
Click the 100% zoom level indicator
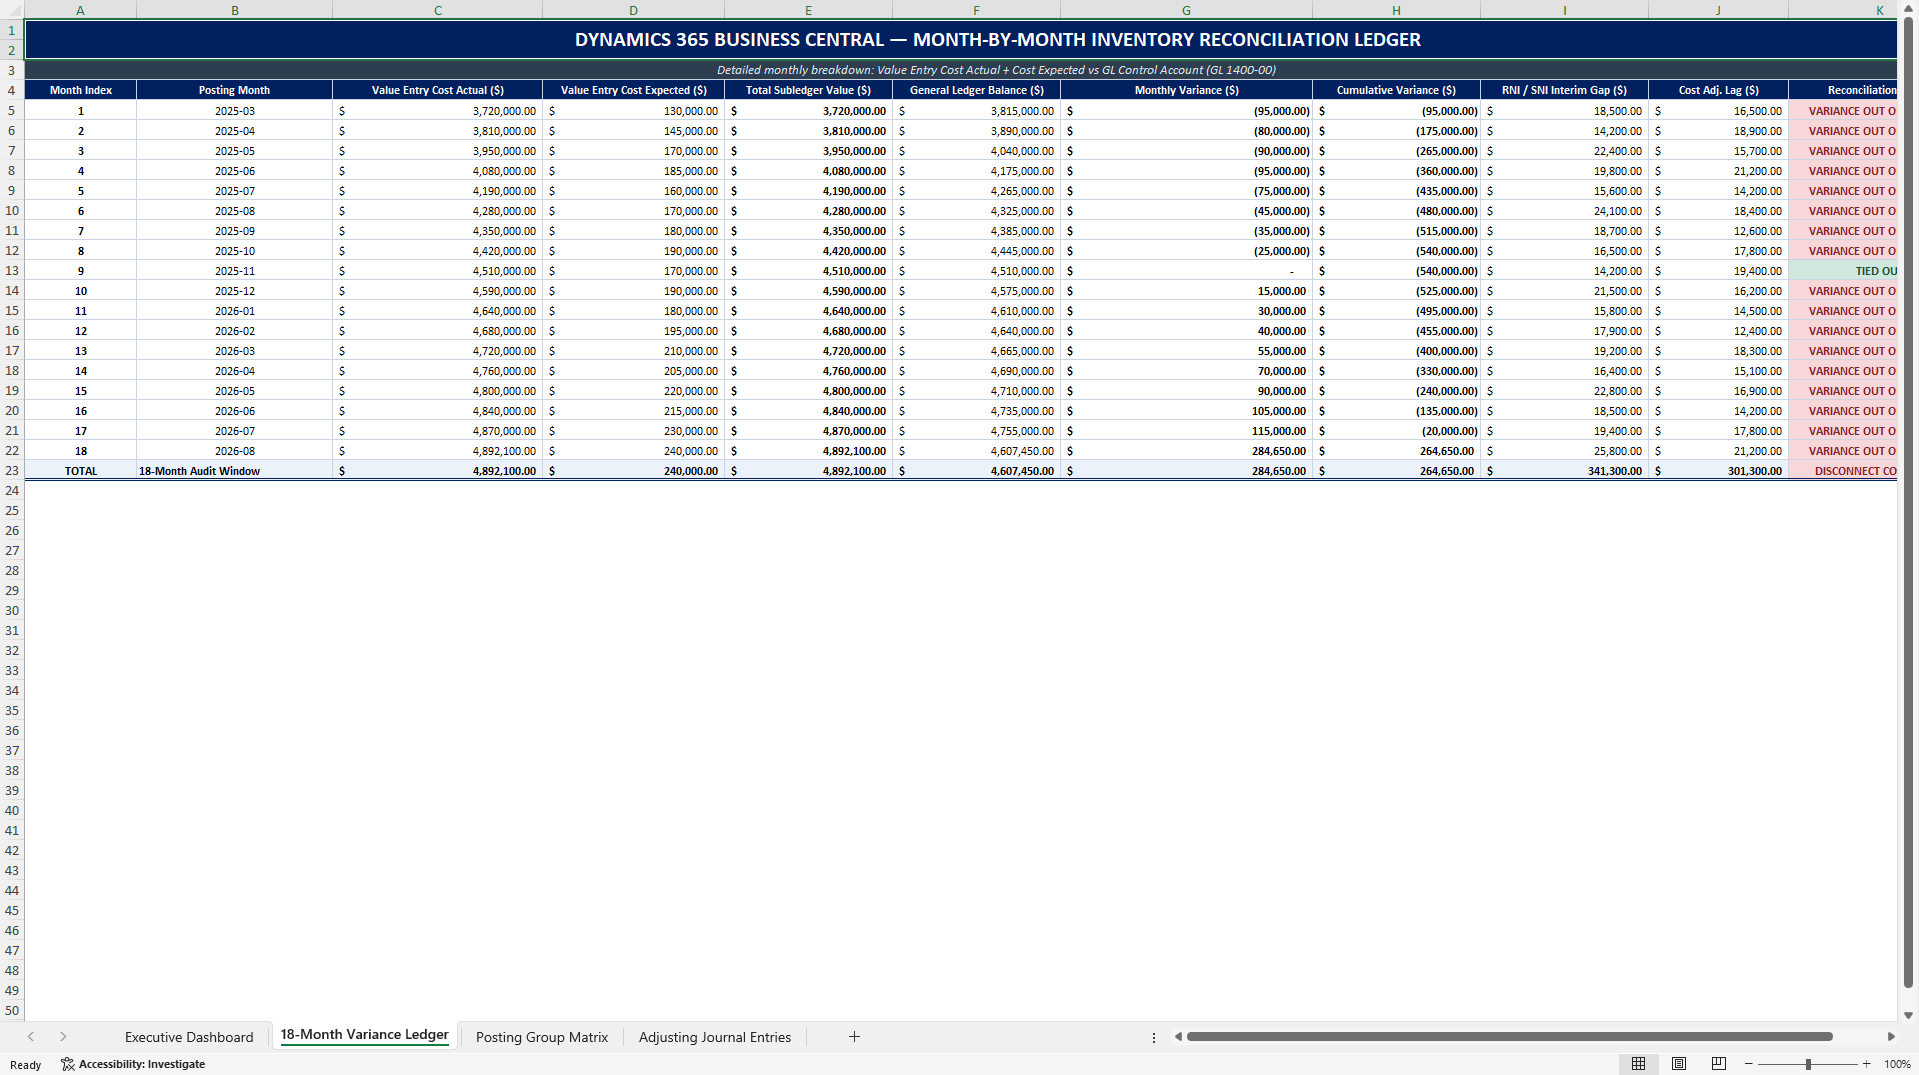click(x=1897, y=1065)
